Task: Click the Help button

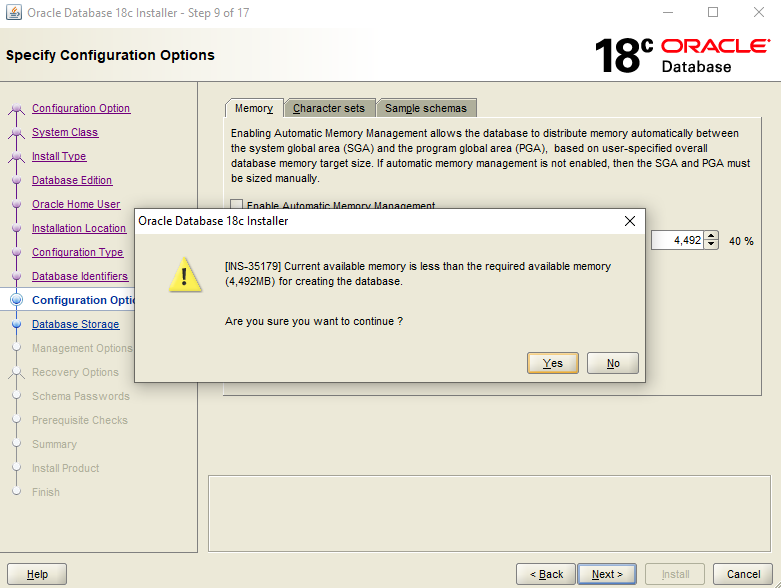Action: click(37, 574)
